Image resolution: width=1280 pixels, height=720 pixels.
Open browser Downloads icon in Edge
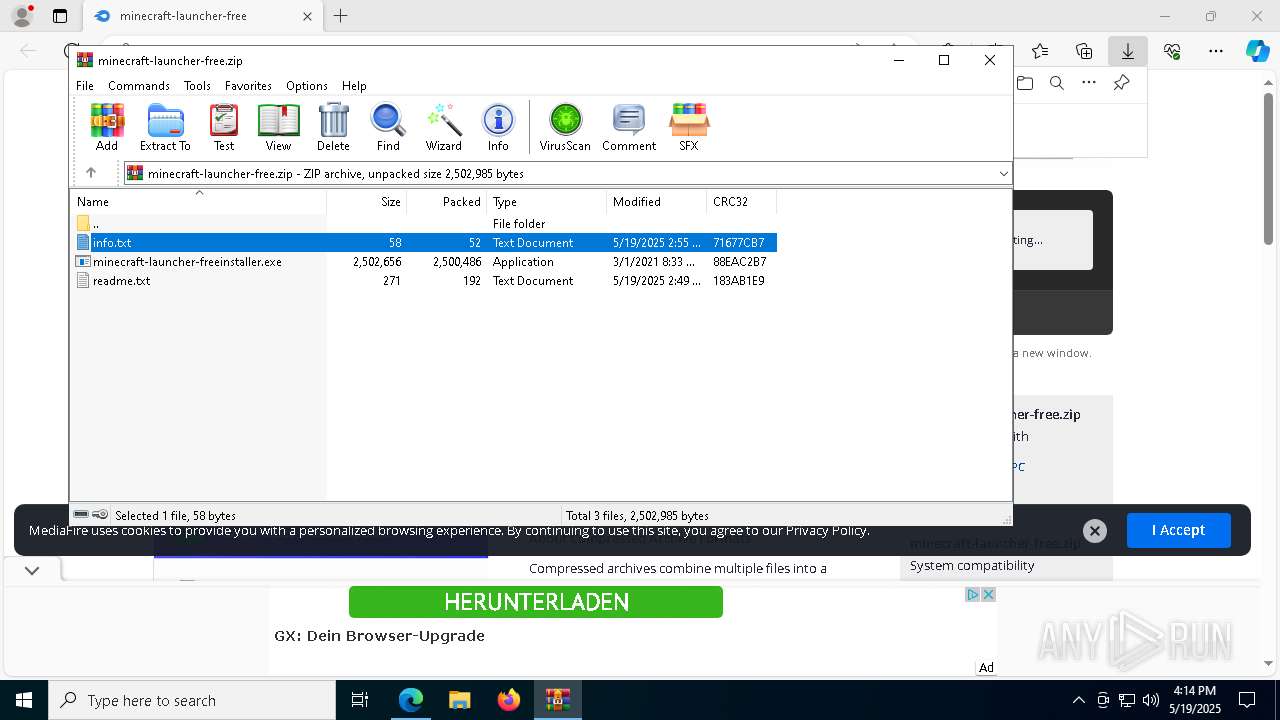(x=1127, y=51)
